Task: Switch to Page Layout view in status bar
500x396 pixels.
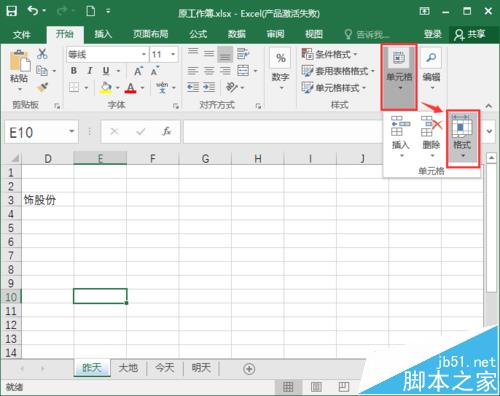Action: [x=316, y=387]
